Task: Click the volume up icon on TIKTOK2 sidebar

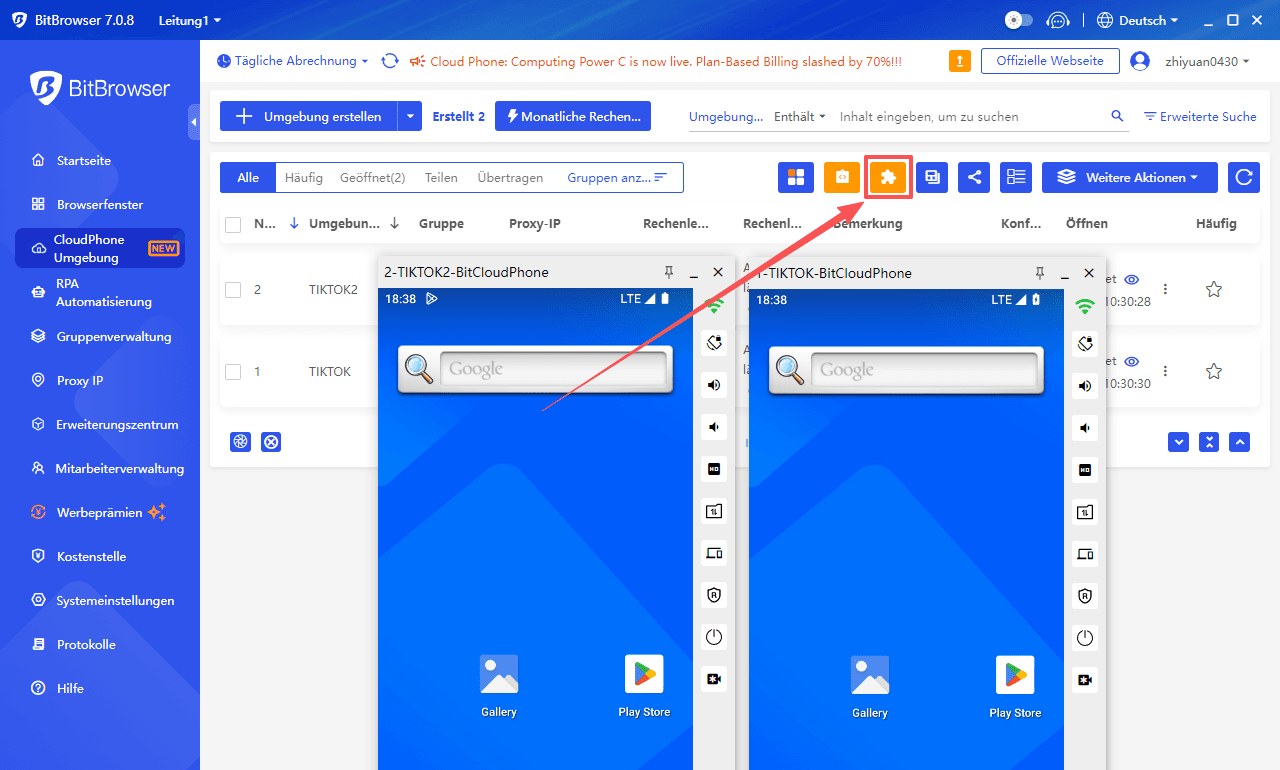Action: point(715,385)
